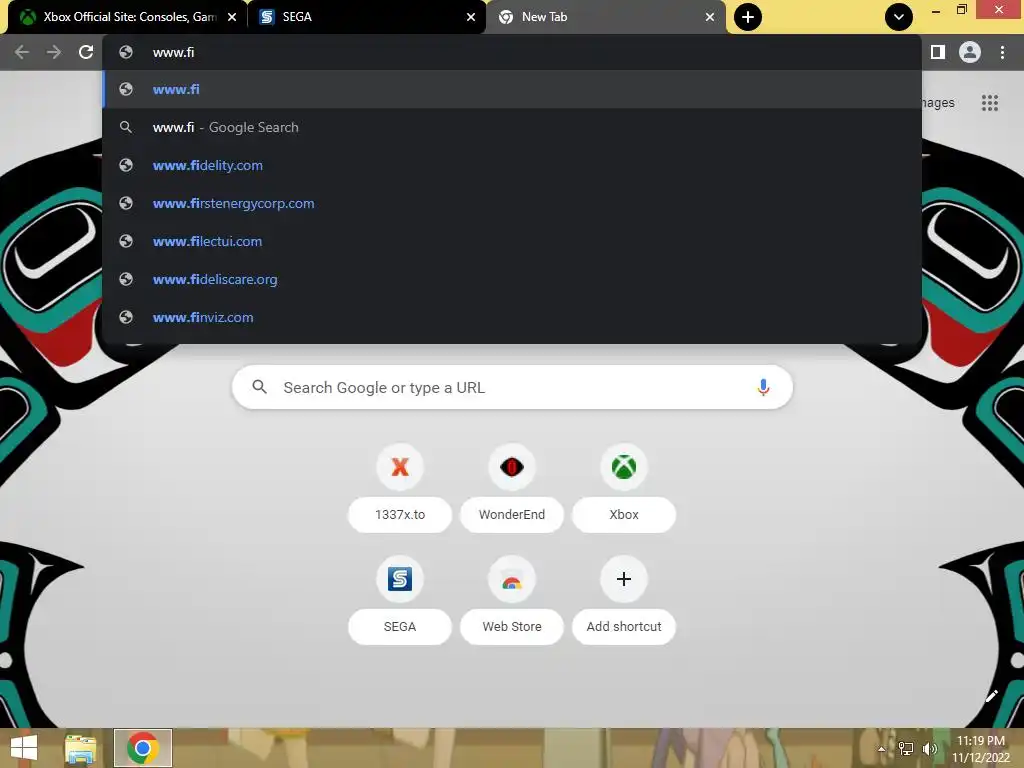Open the network status tray icon
Image resolution: width=1024 pixels, height=768 pixels.
[x=906, y=749]
